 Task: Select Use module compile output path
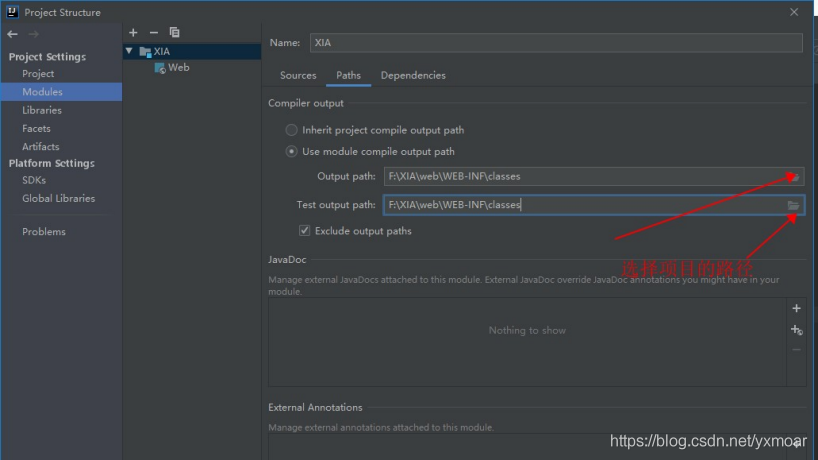click(292, 152)
